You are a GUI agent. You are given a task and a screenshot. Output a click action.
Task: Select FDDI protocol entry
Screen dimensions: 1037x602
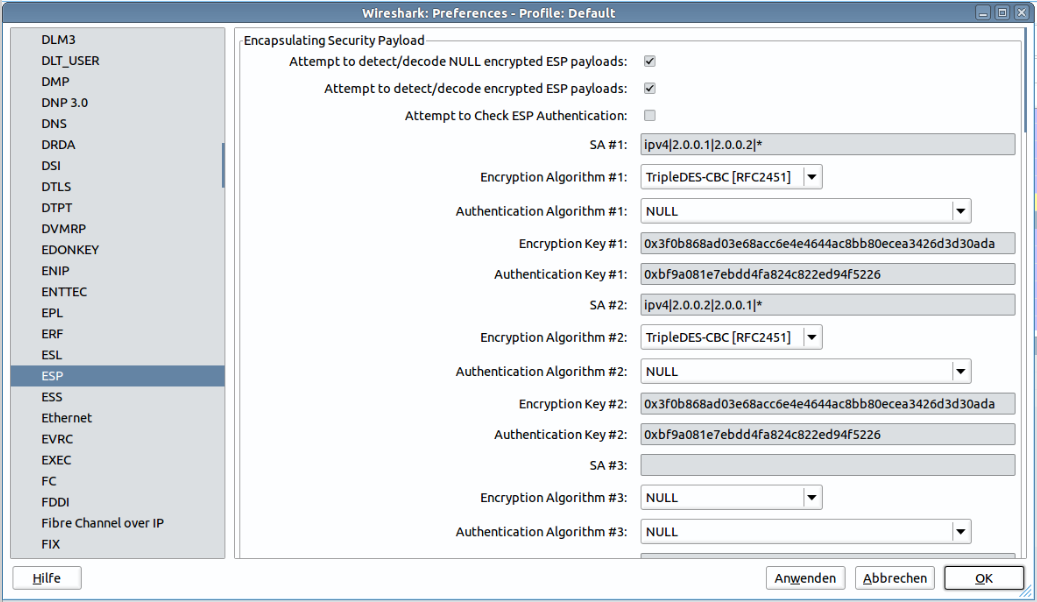click(117, 502)
